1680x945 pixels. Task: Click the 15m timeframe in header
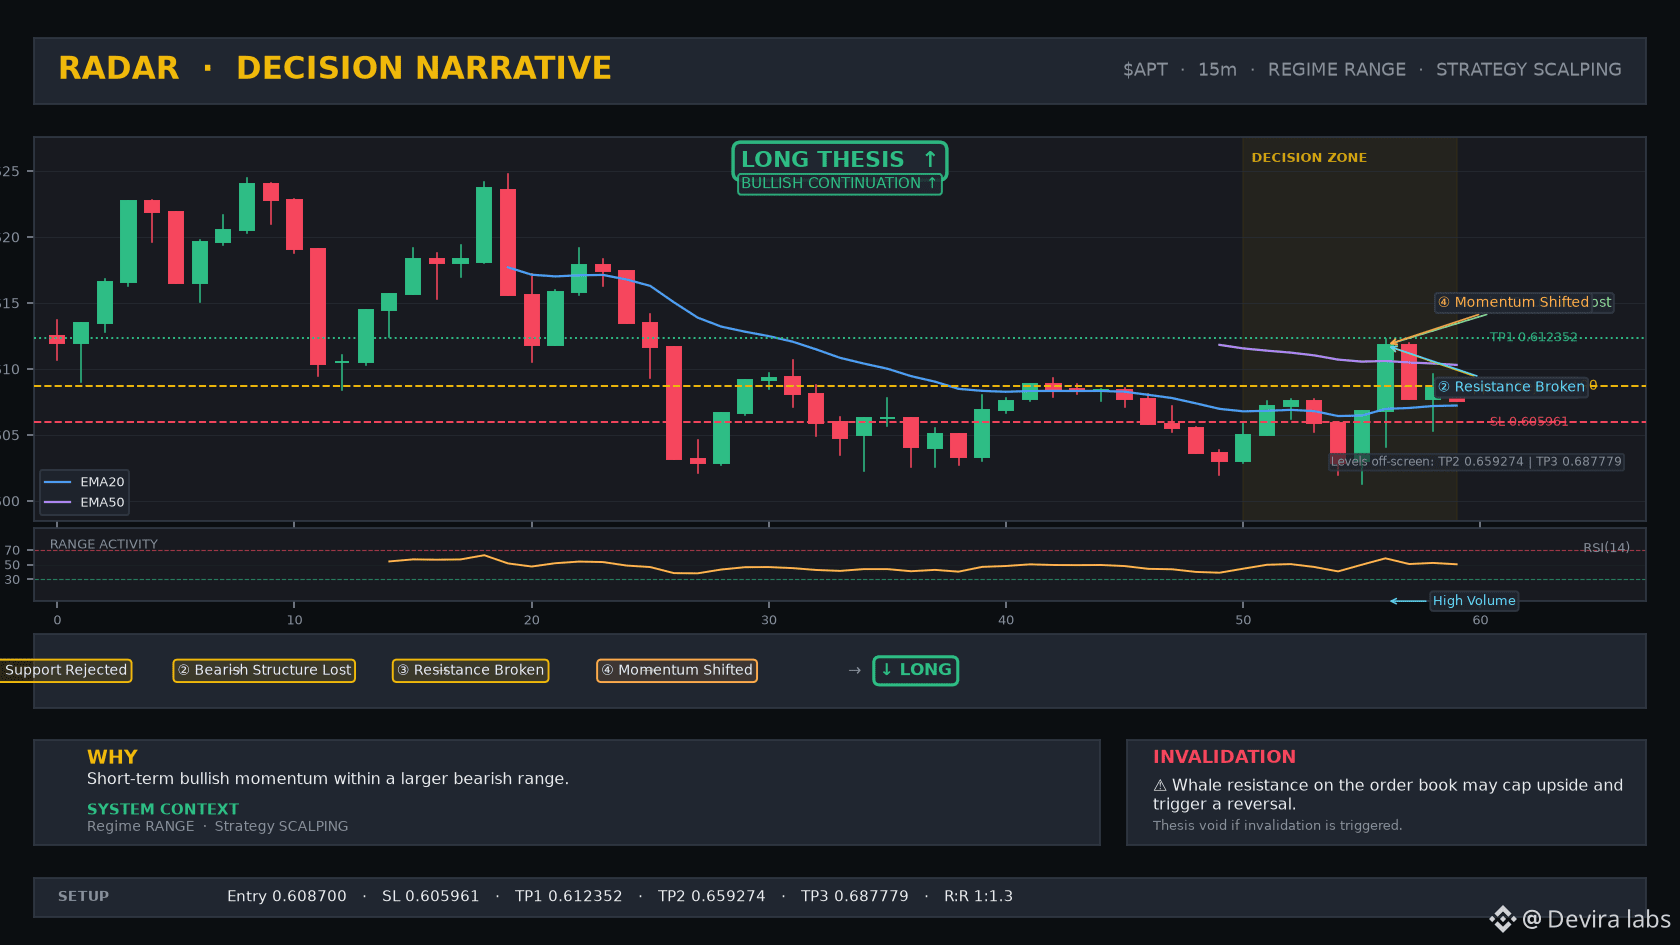1217,70
